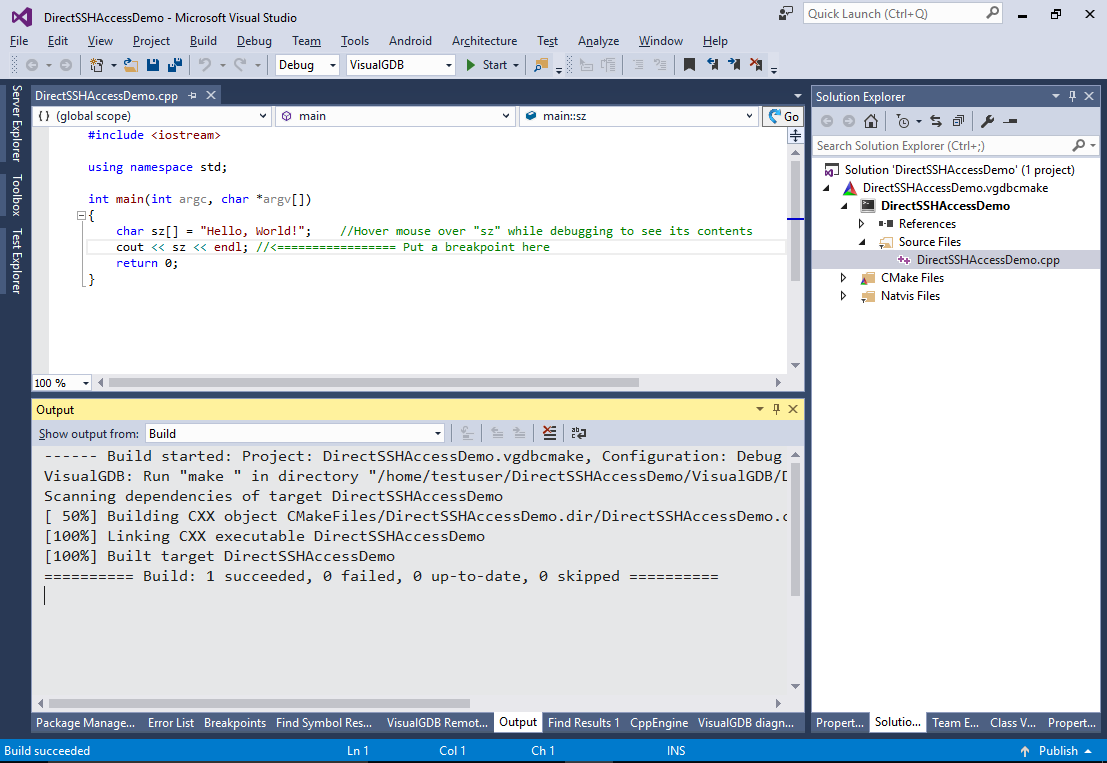
Task: Click the Quick Launch magnifier icon
Action: click(993, 13)
